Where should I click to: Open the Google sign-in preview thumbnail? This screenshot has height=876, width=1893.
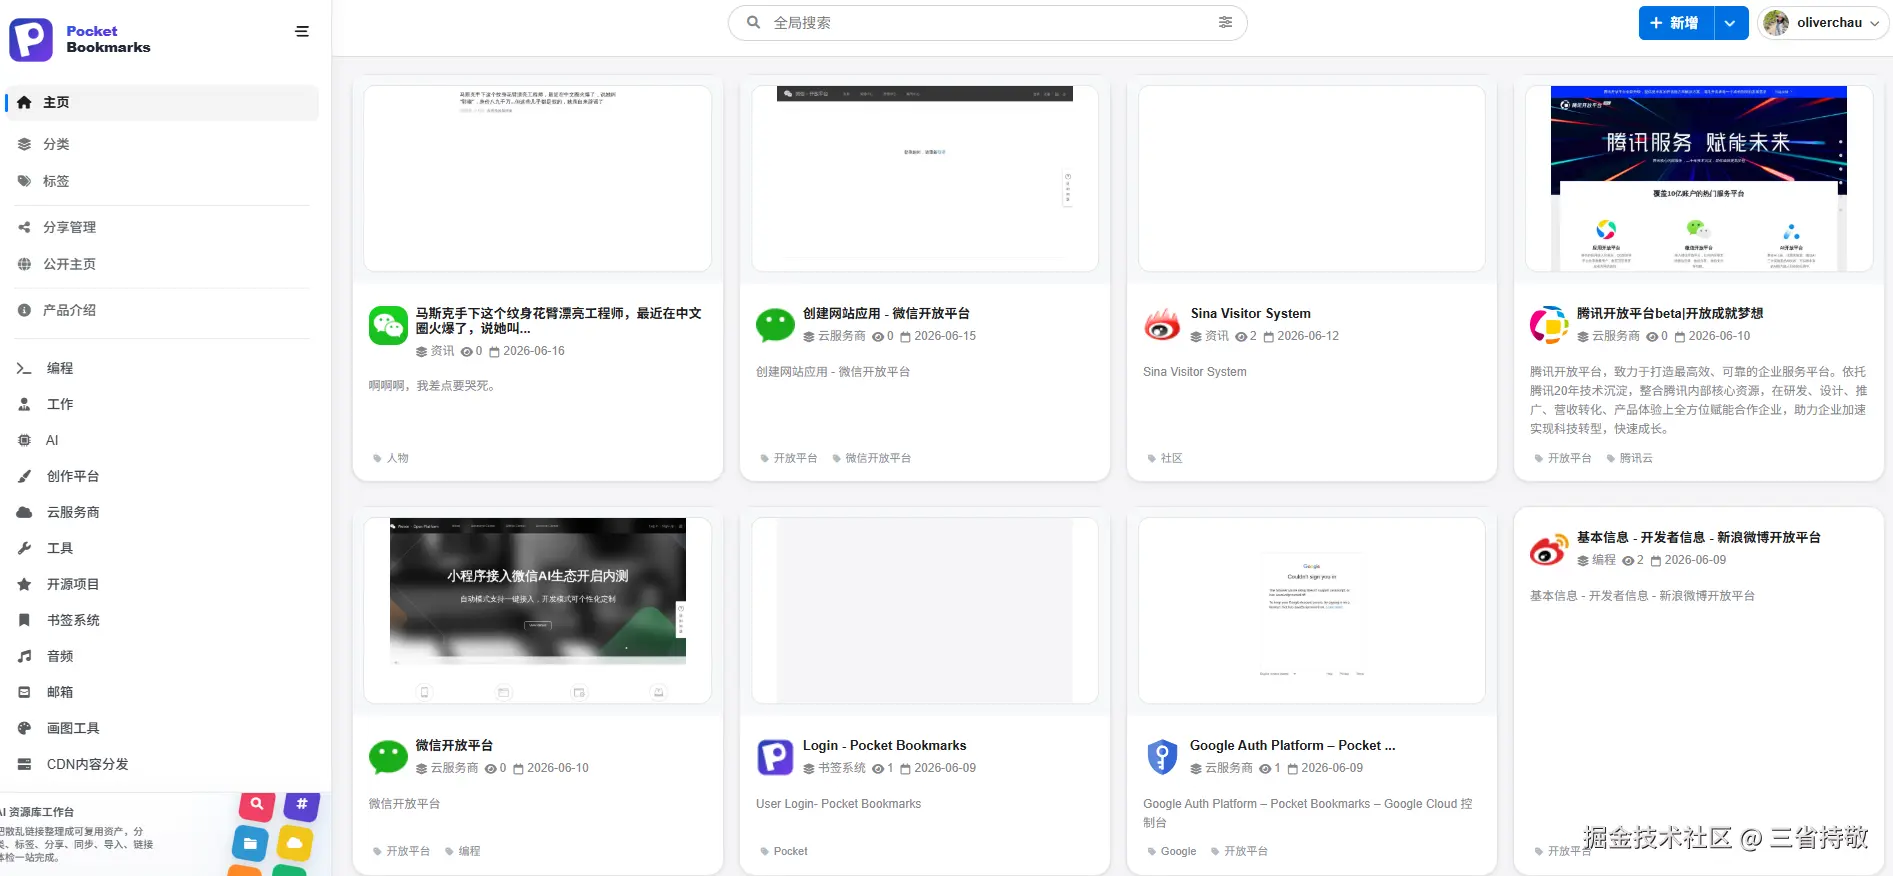pos(1311,610)
